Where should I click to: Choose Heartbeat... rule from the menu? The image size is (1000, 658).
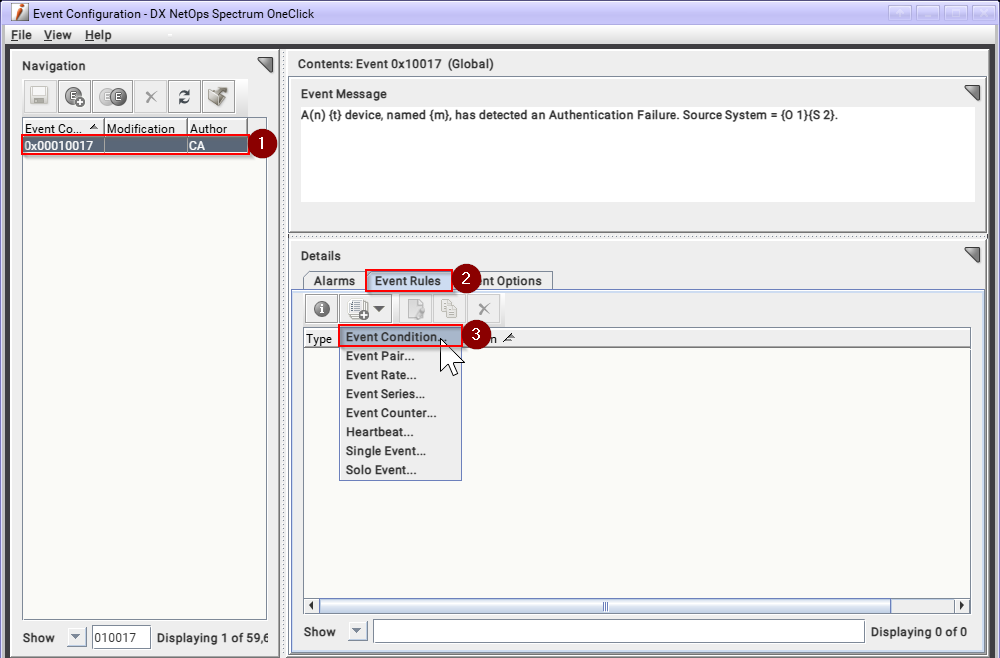(x=379, y=432)
